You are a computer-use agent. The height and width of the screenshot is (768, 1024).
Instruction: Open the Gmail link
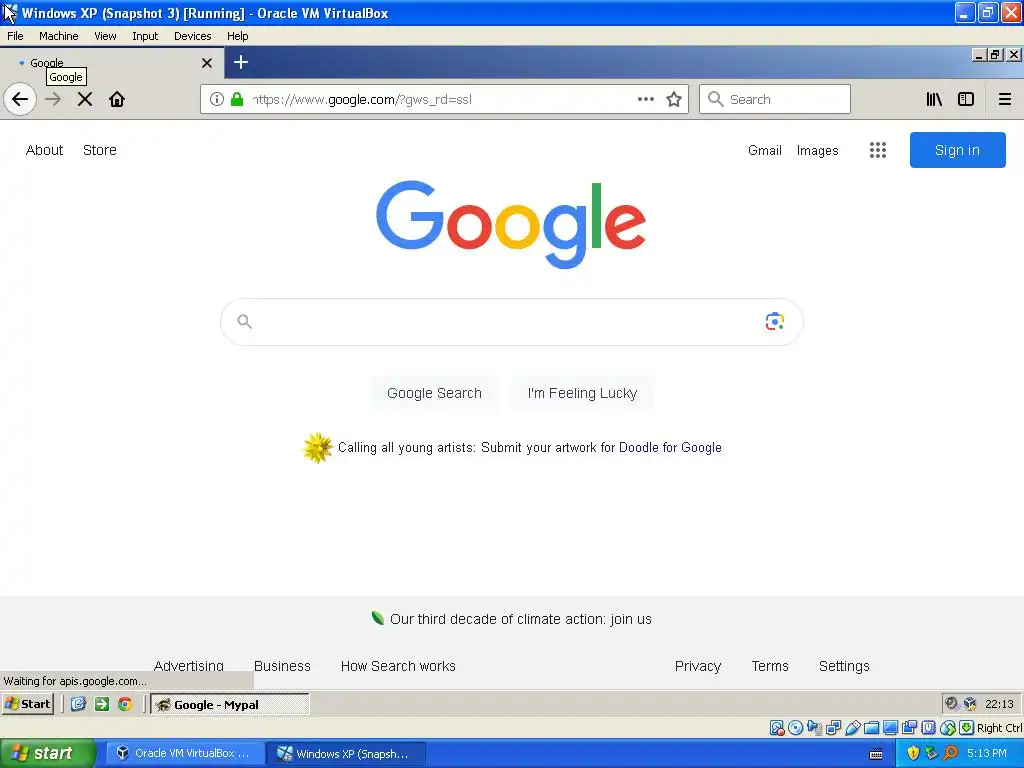[765, 150]
